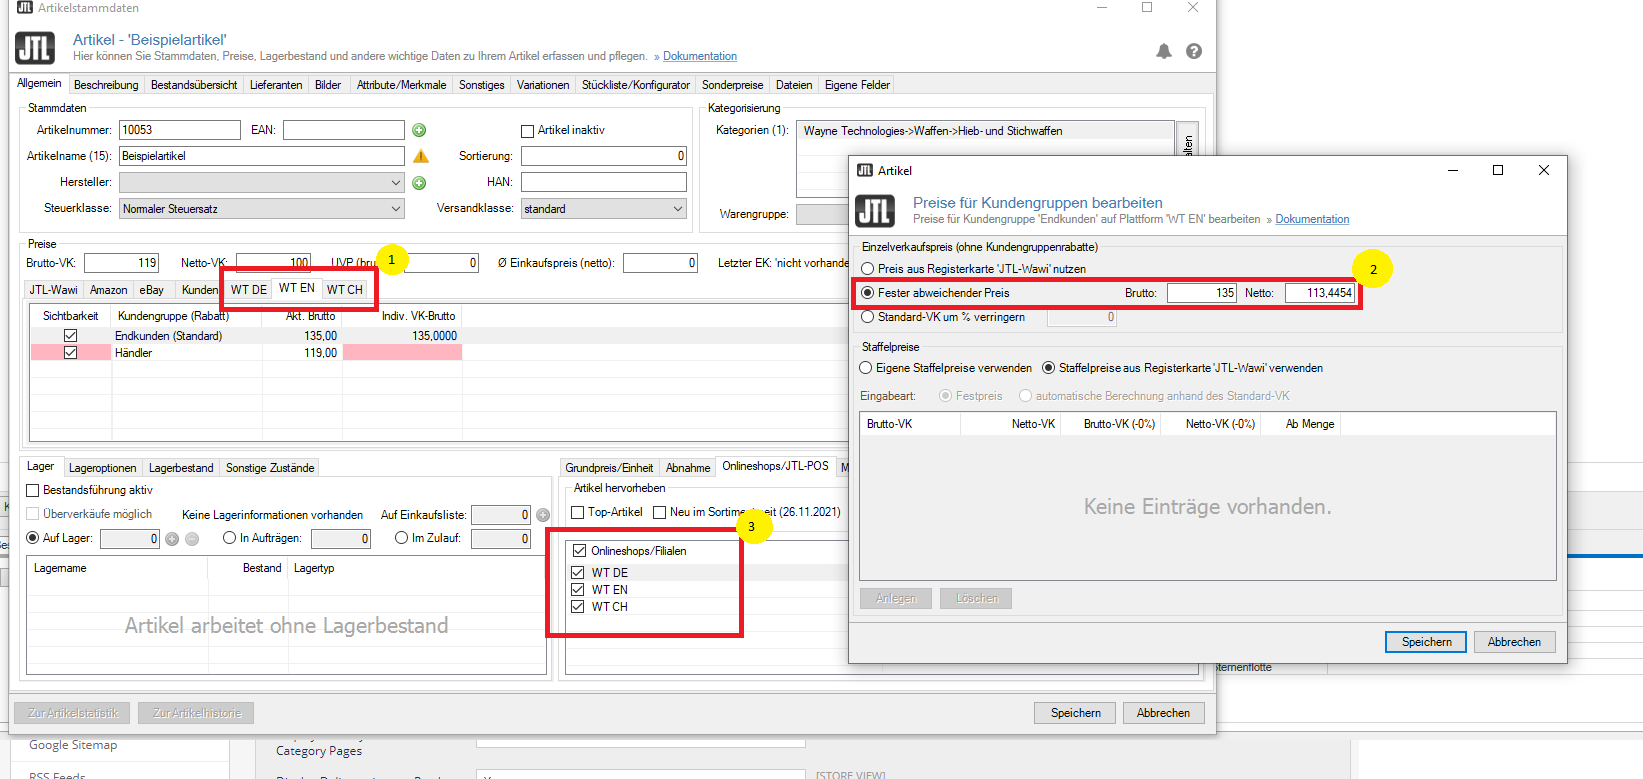This screenshot has width=1643, height=779.
Task: Click Google Sitemap in background window
Action: pyautogui.click(x=73, y=745)
